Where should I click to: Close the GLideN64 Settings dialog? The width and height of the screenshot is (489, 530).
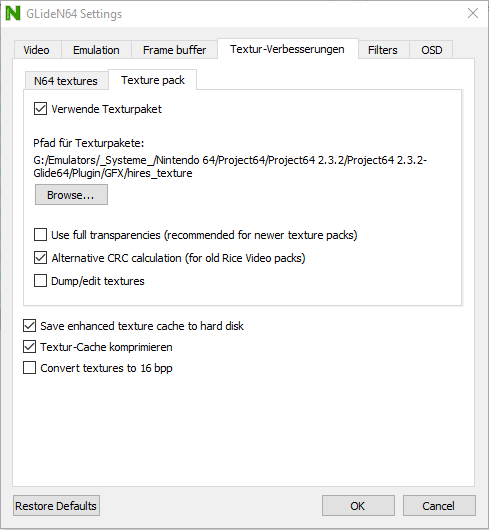[x=472, y=14]
